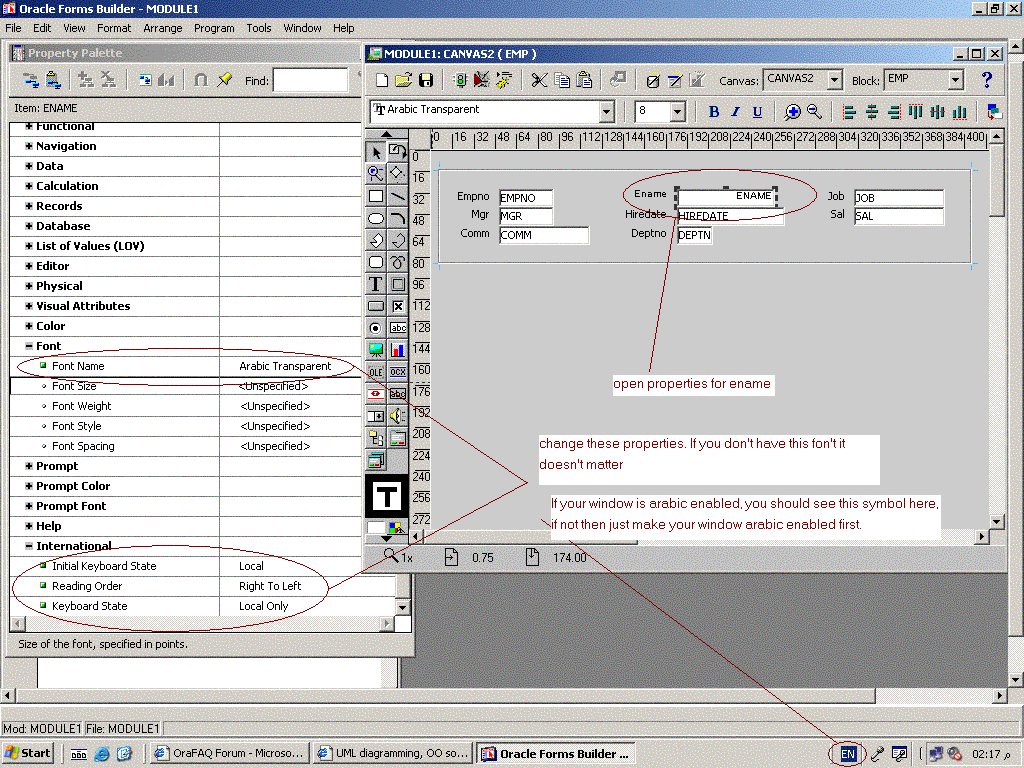Screen dimensions: 1024x768
Task: Open the Block EMP dropdown
Action: click(955, 80)
